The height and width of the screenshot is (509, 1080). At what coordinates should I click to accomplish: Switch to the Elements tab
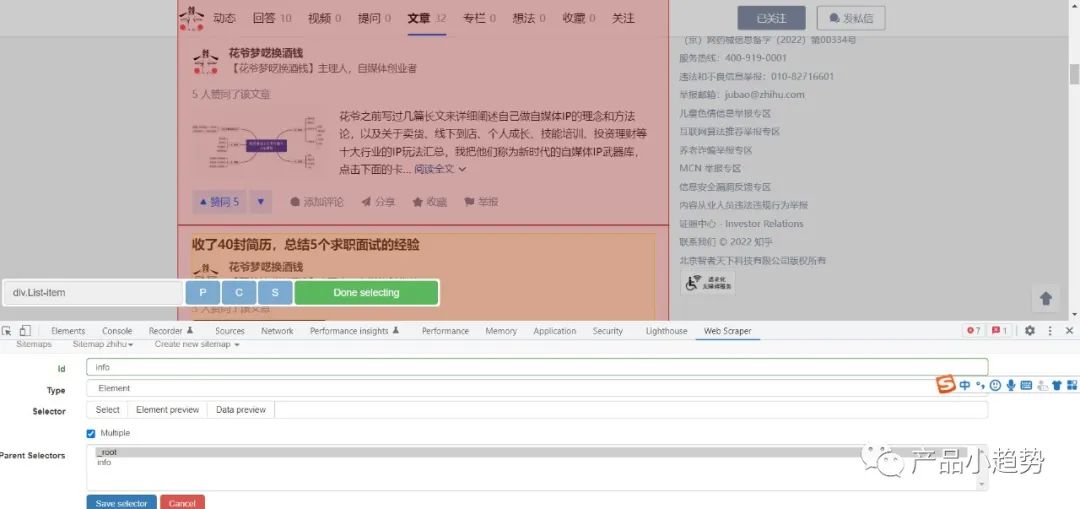68,331
